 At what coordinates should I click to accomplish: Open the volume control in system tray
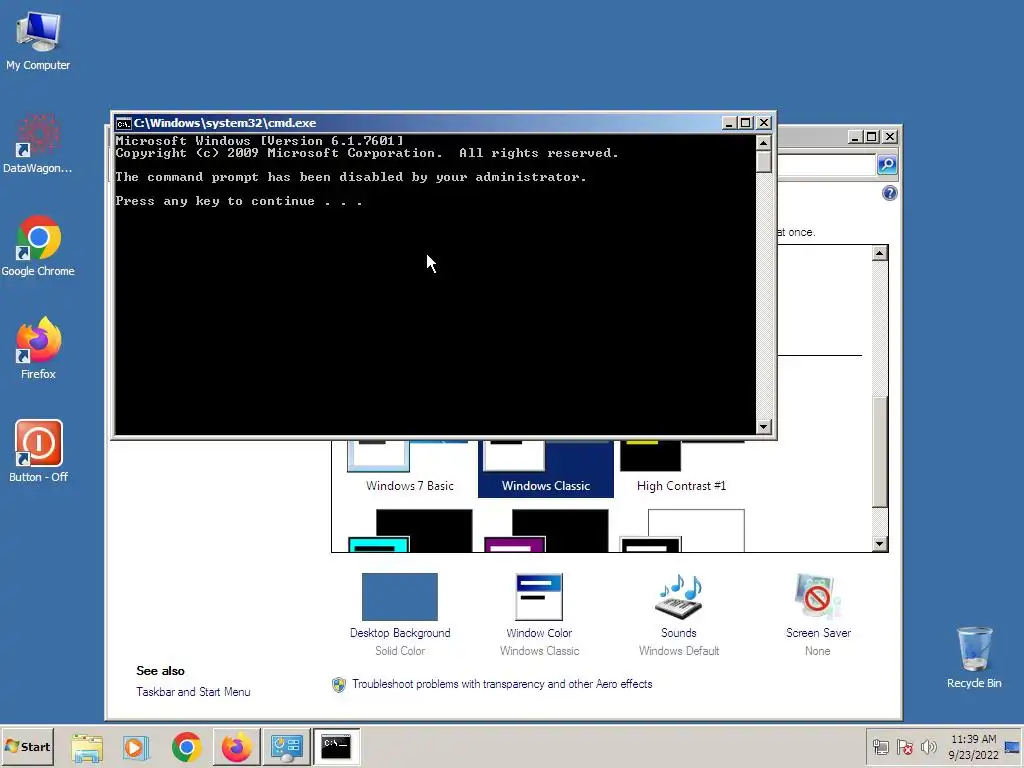click(x=928, y=747)
